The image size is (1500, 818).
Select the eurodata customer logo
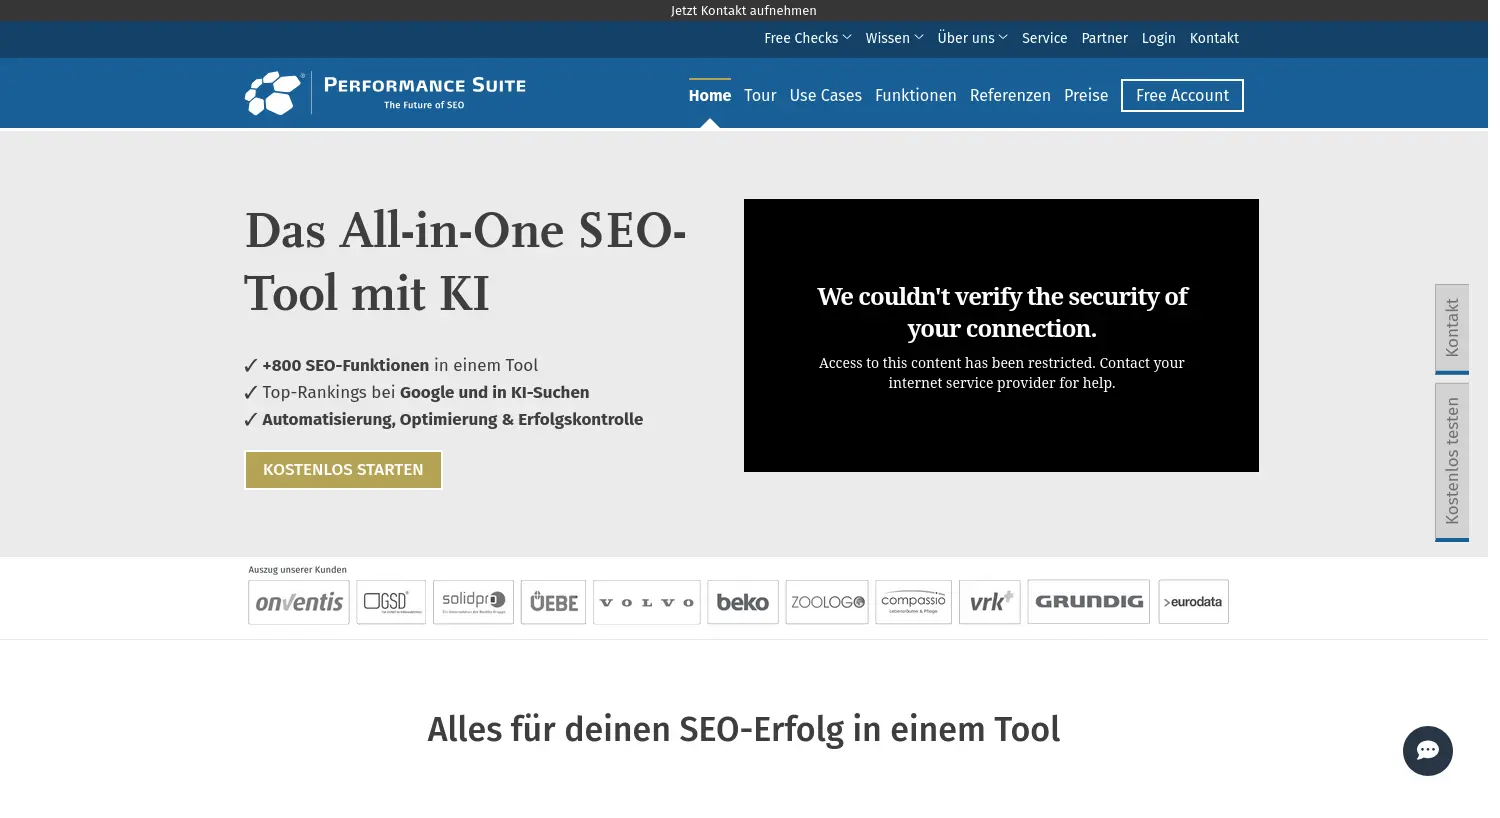pos(1193,601)
